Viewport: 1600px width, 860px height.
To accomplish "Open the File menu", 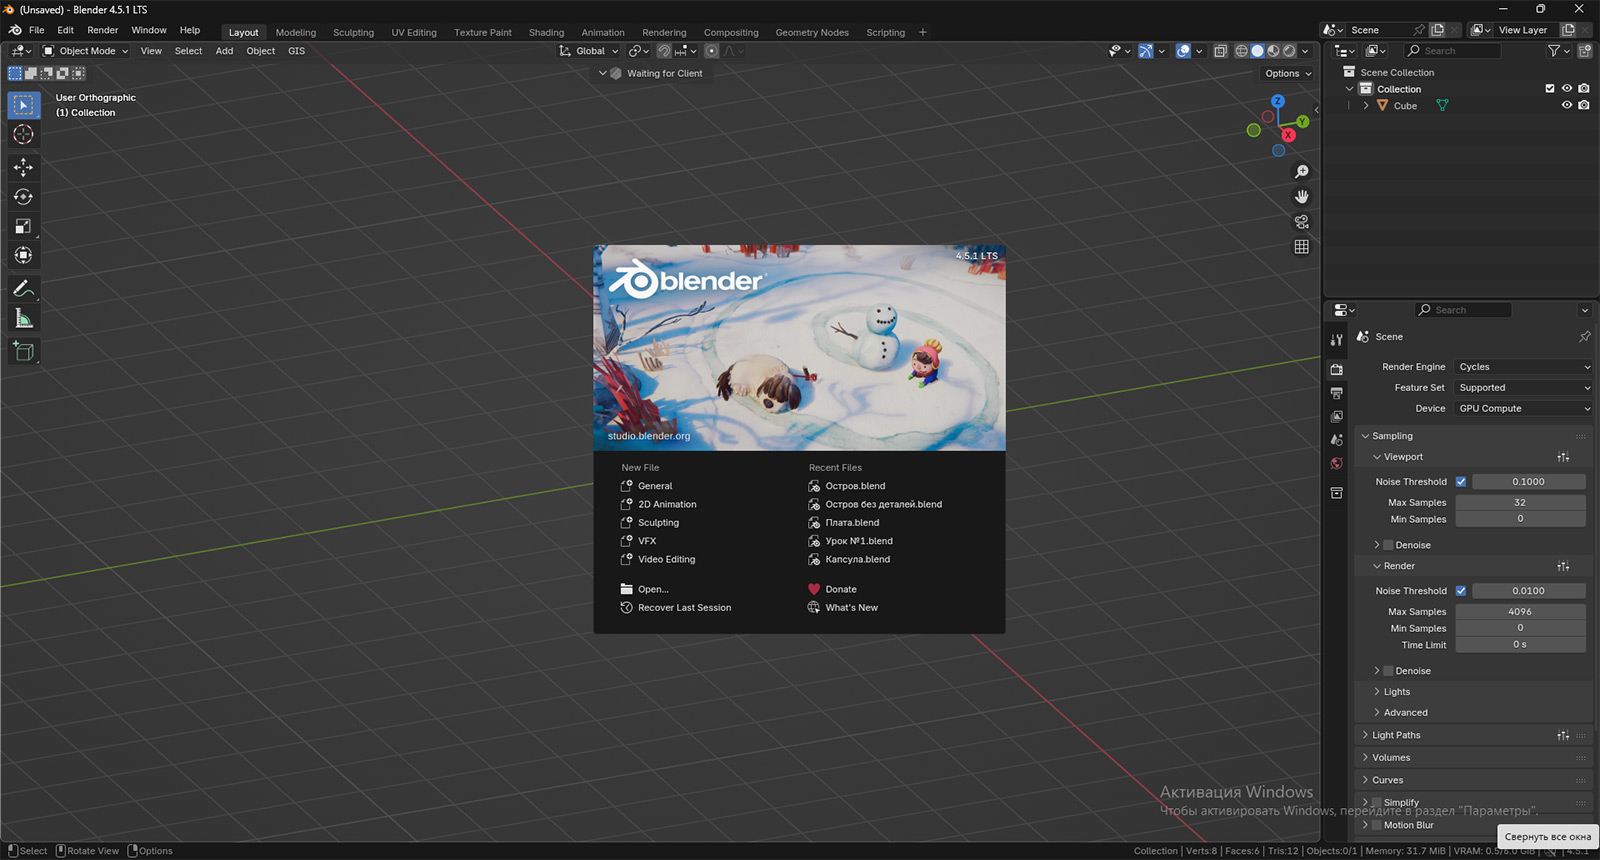I will click(x=37, y=30).
